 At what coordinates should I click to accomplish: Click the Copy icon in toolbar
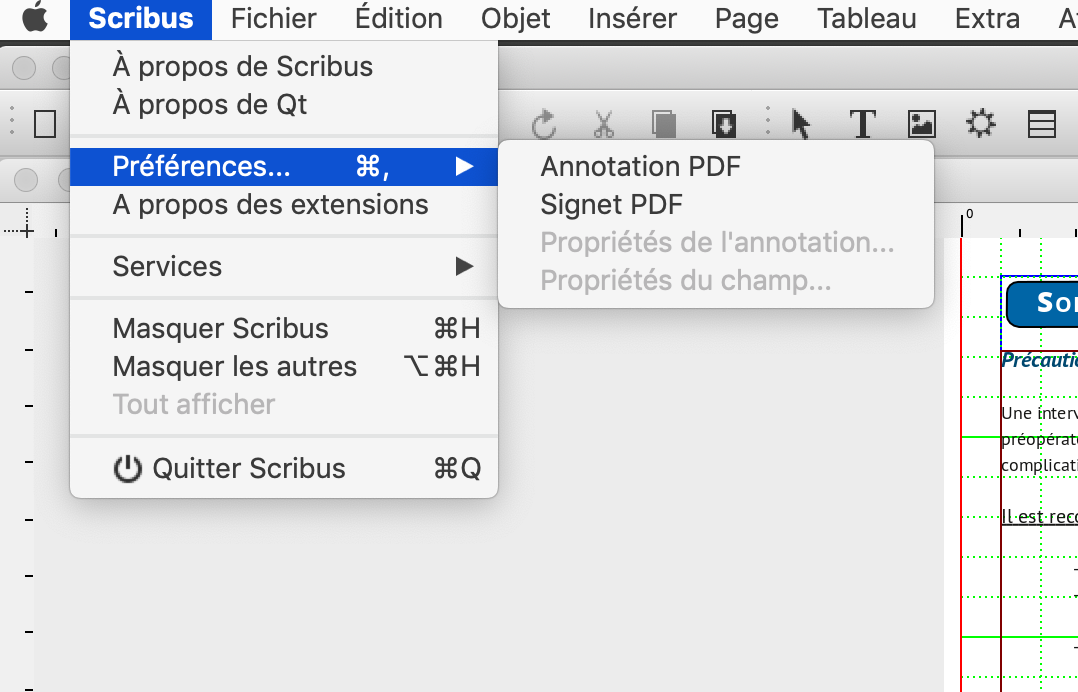pyautogui.click(x=663, y=124)
